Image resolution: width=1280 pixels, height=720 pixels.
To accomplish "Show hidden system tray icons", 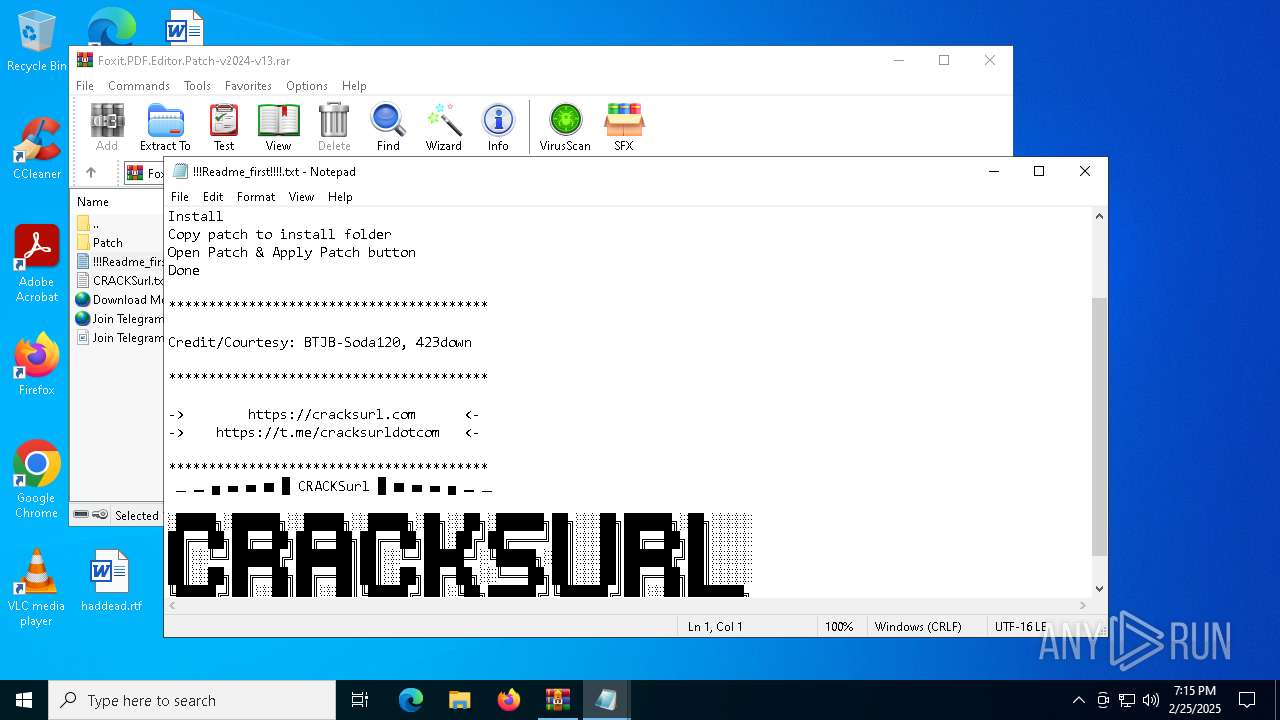I will coord(1078,700).
